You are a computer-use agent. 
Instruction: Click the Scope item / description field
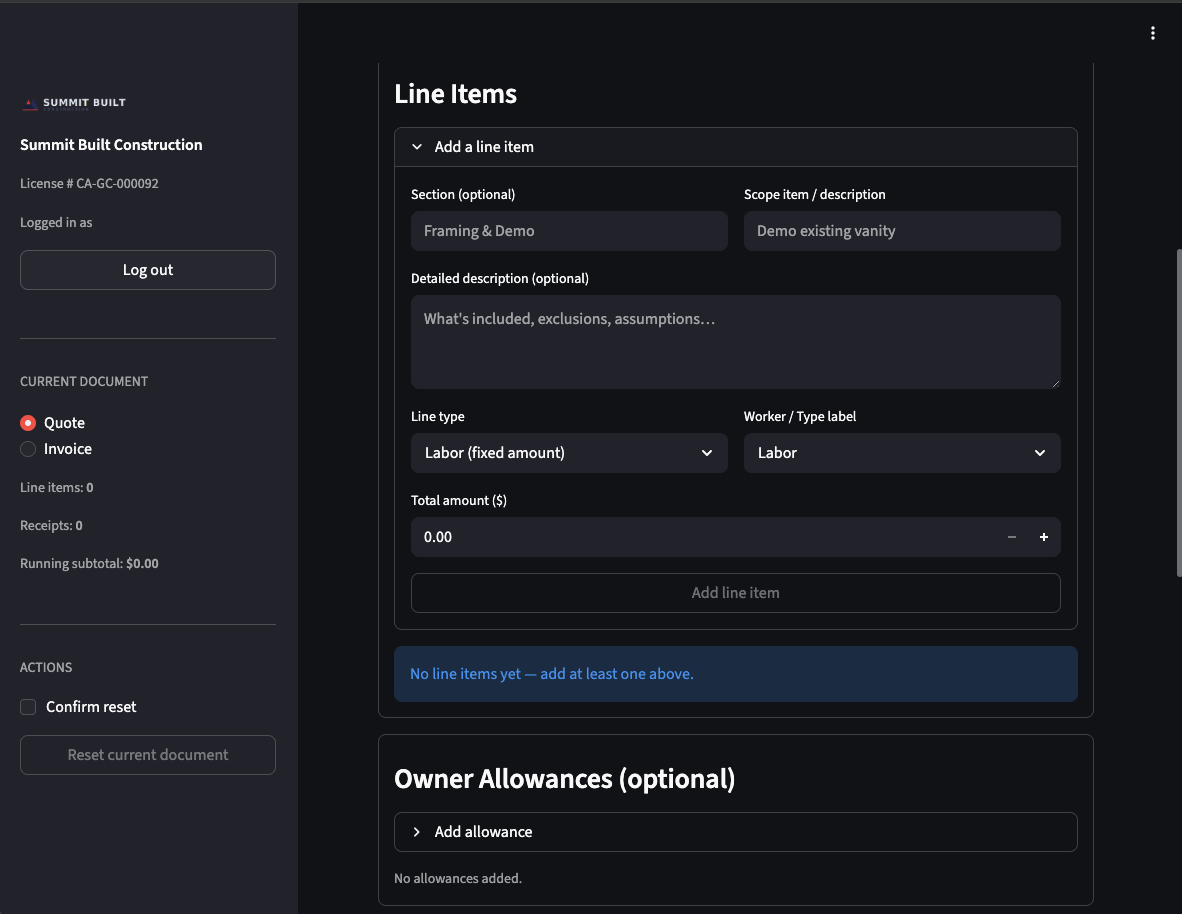click(902, 231)
